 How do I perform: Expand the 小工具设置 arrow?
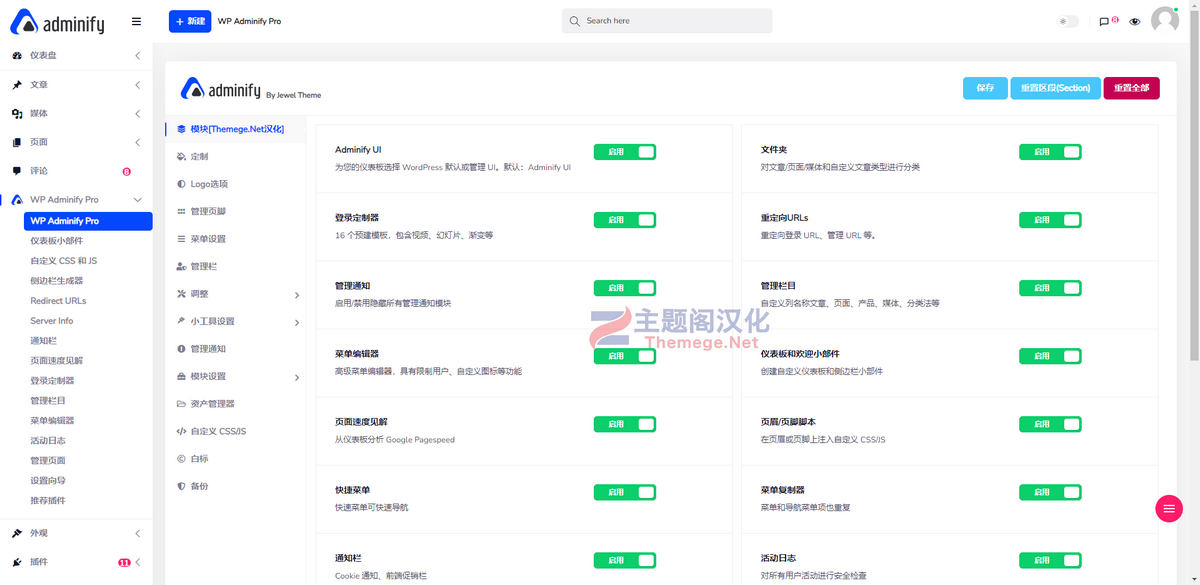point(297,322)
